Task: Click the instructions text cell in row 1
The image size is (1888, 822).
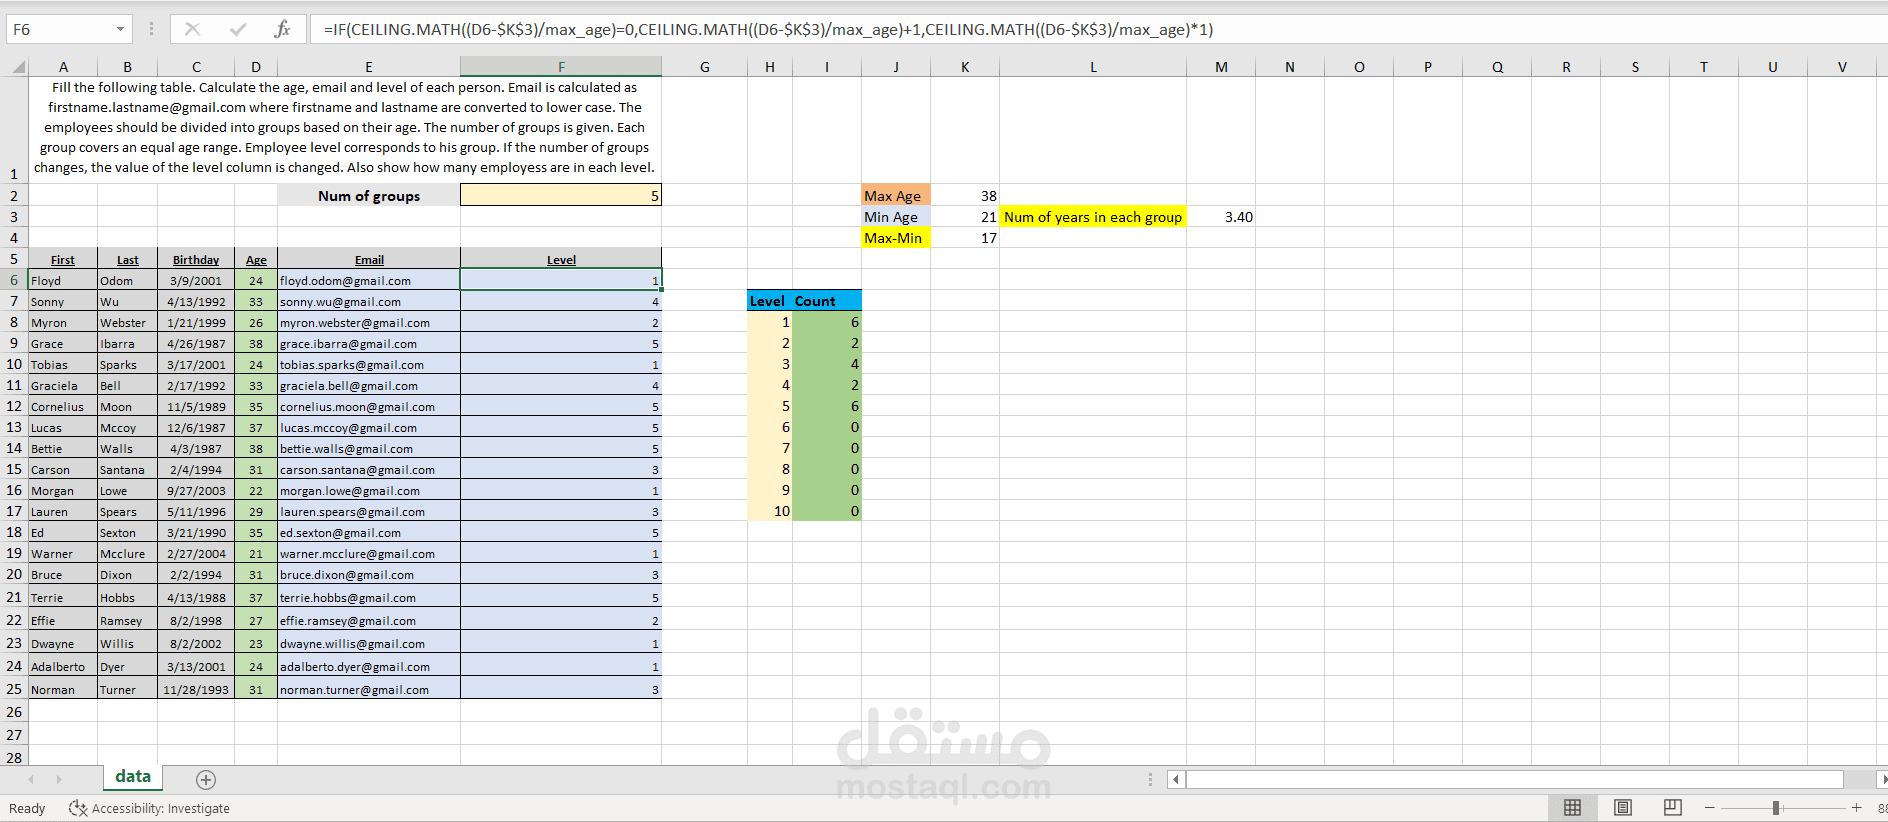Action: pos(345,128)
